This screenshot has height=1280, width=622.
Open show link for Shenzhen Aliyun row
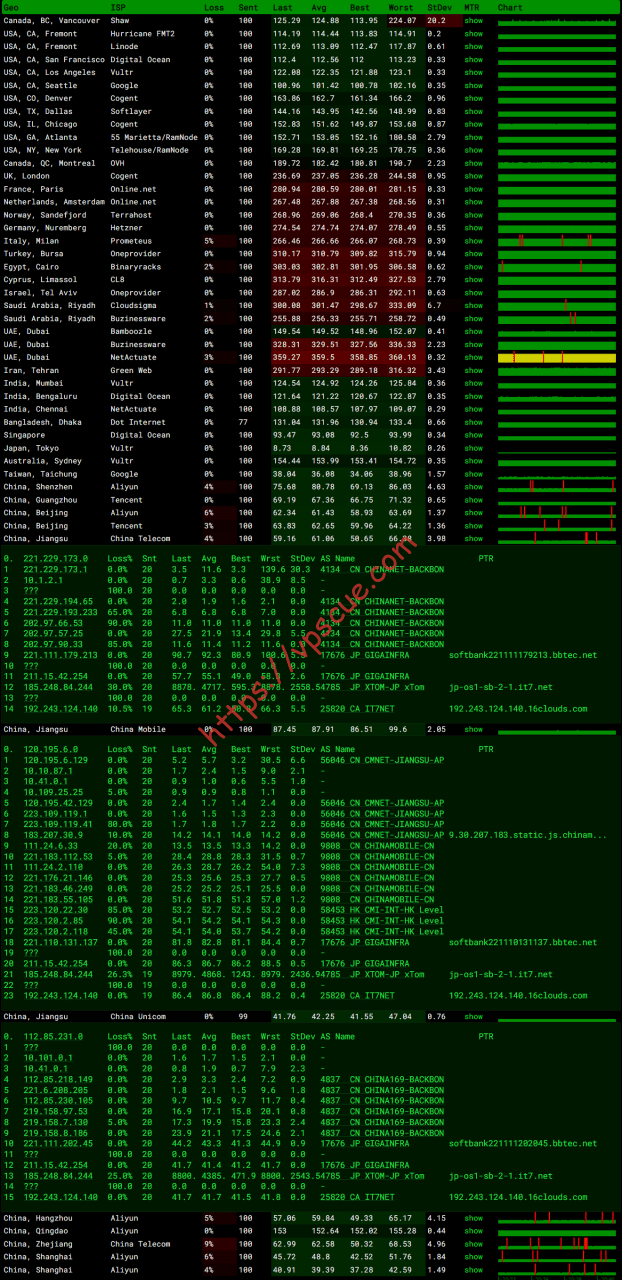coord(473,487)
